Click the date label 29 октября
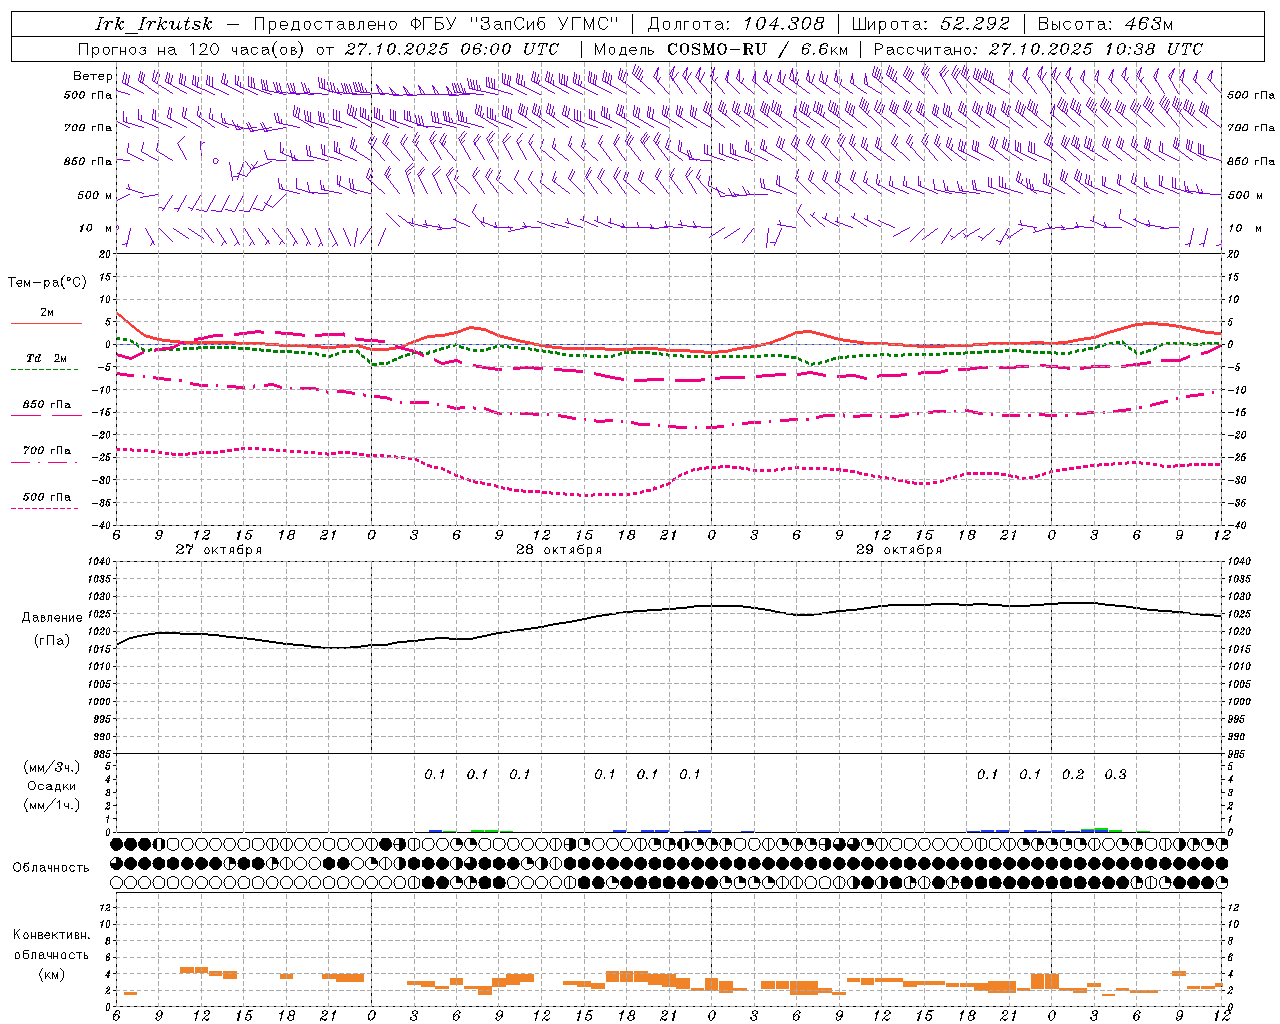Screen dimensions: 1280x1024 pyautogui.click(x=899, y=550)
